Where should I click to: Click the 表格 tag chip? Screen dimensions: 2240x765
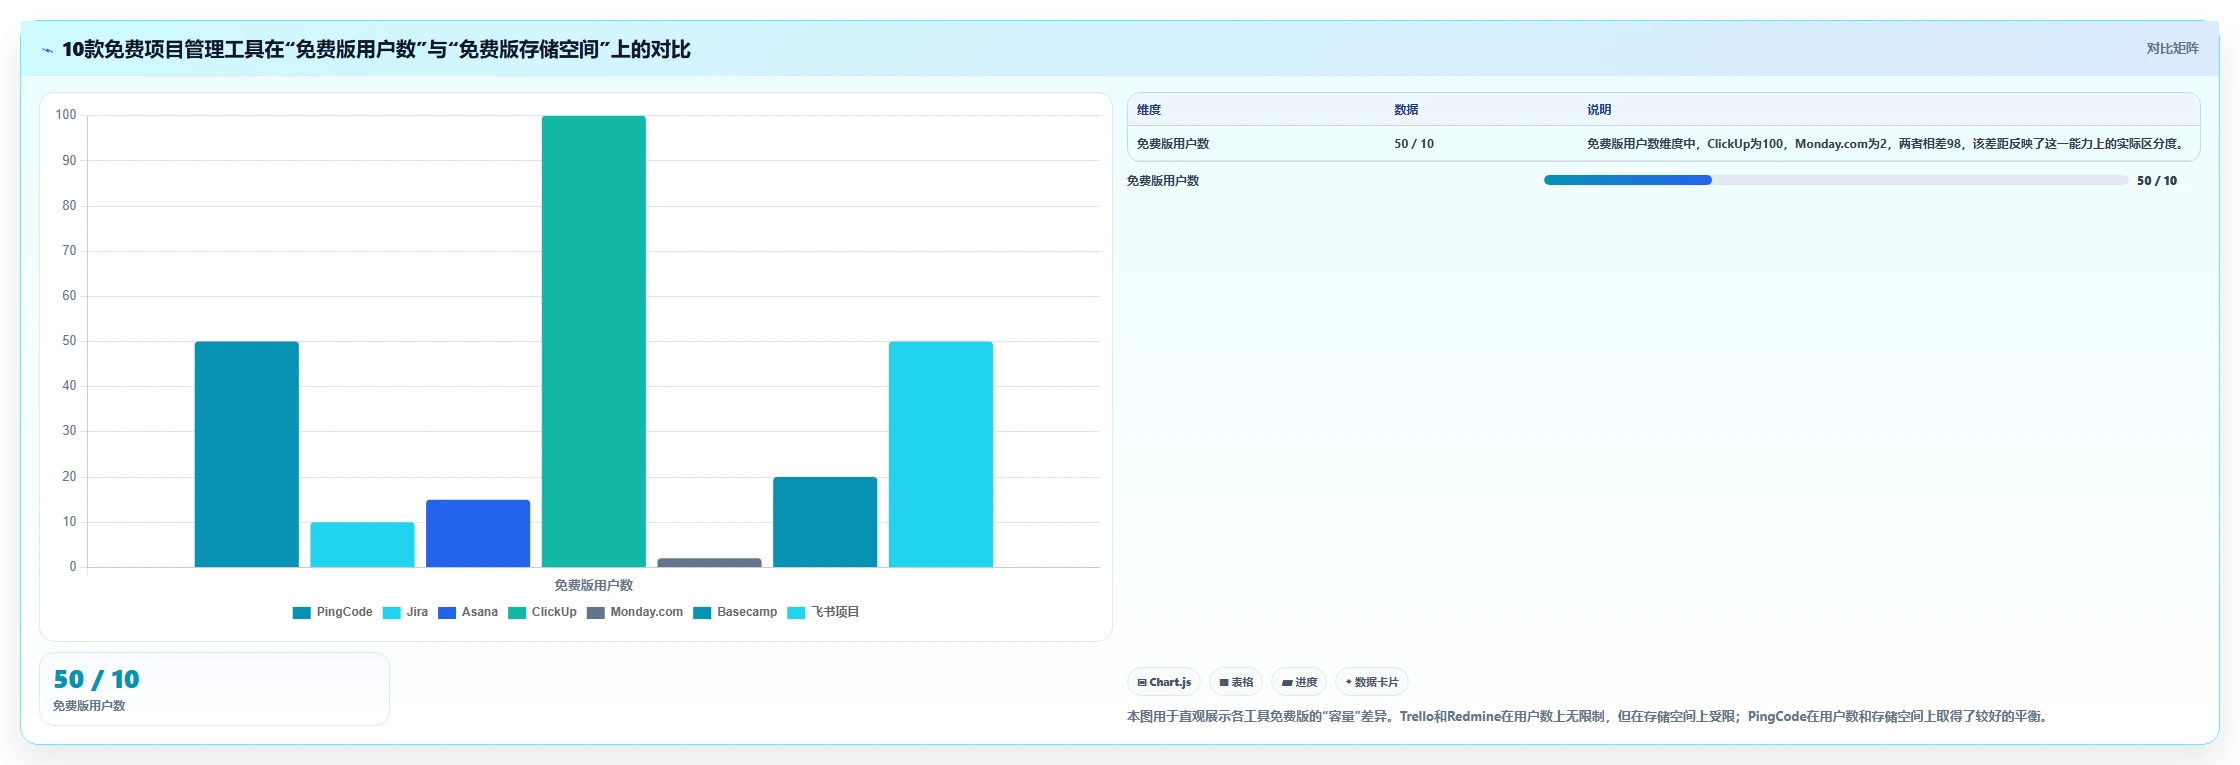pyautogui.click(x=1236, y=682)
